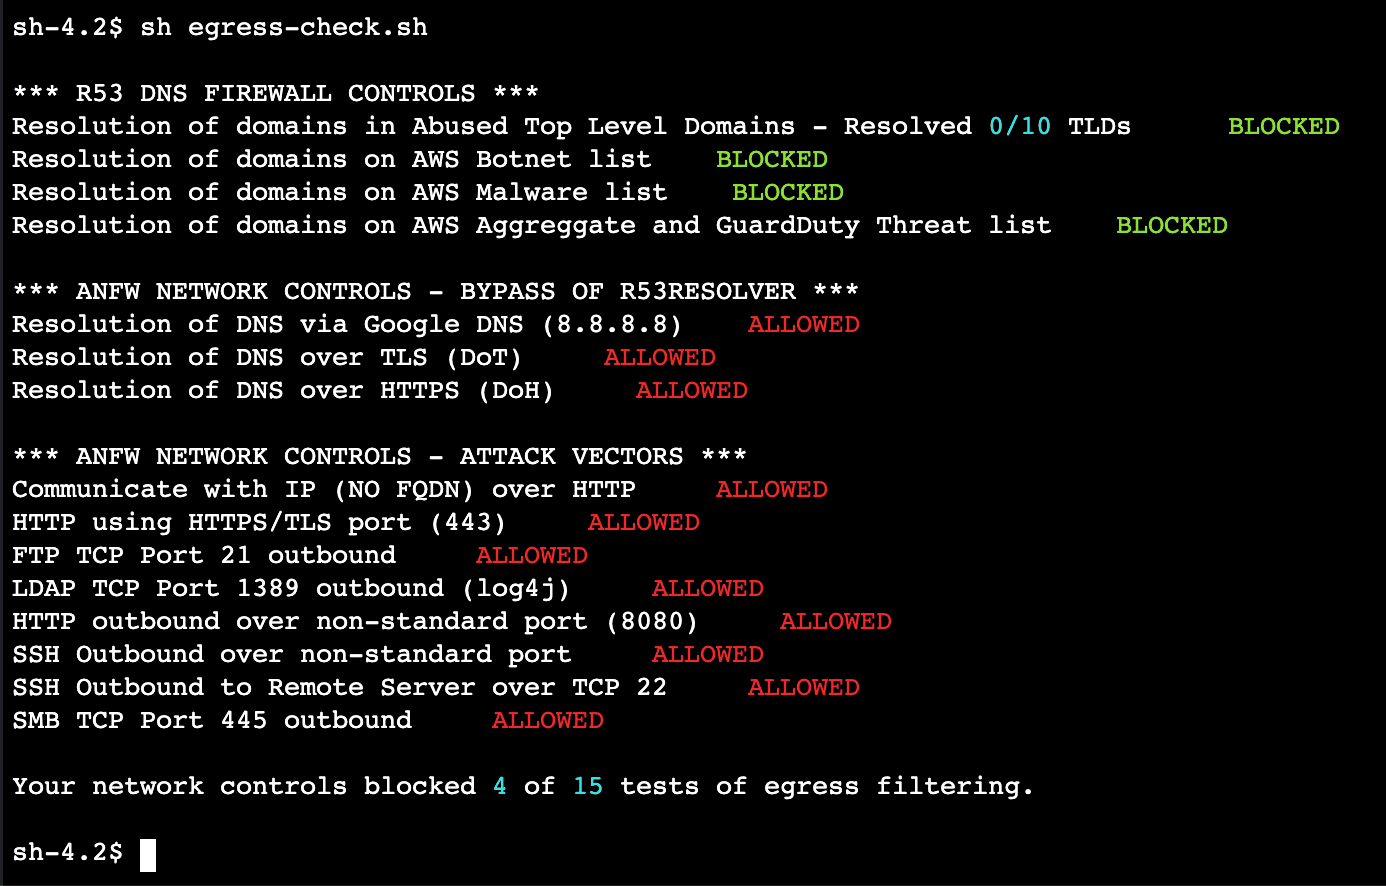The image size is (1386, 886).
Task: Click the BYPASS OF R53RESOLVER section header
Action: (x=436, y=291)
